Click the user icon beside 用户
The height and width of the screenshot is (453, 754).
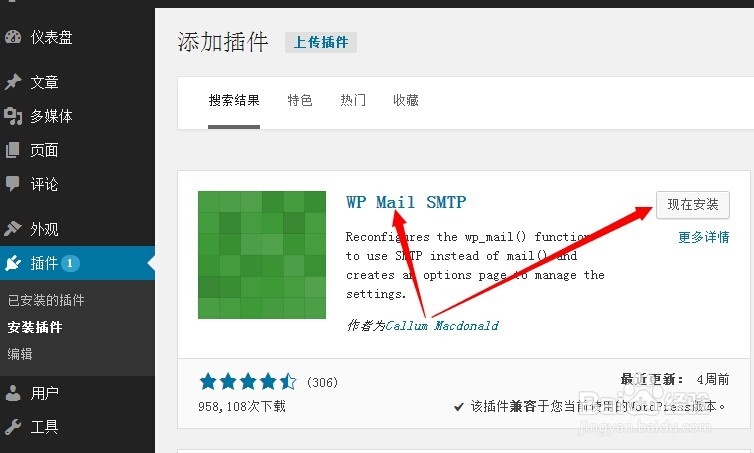point(13,393)
